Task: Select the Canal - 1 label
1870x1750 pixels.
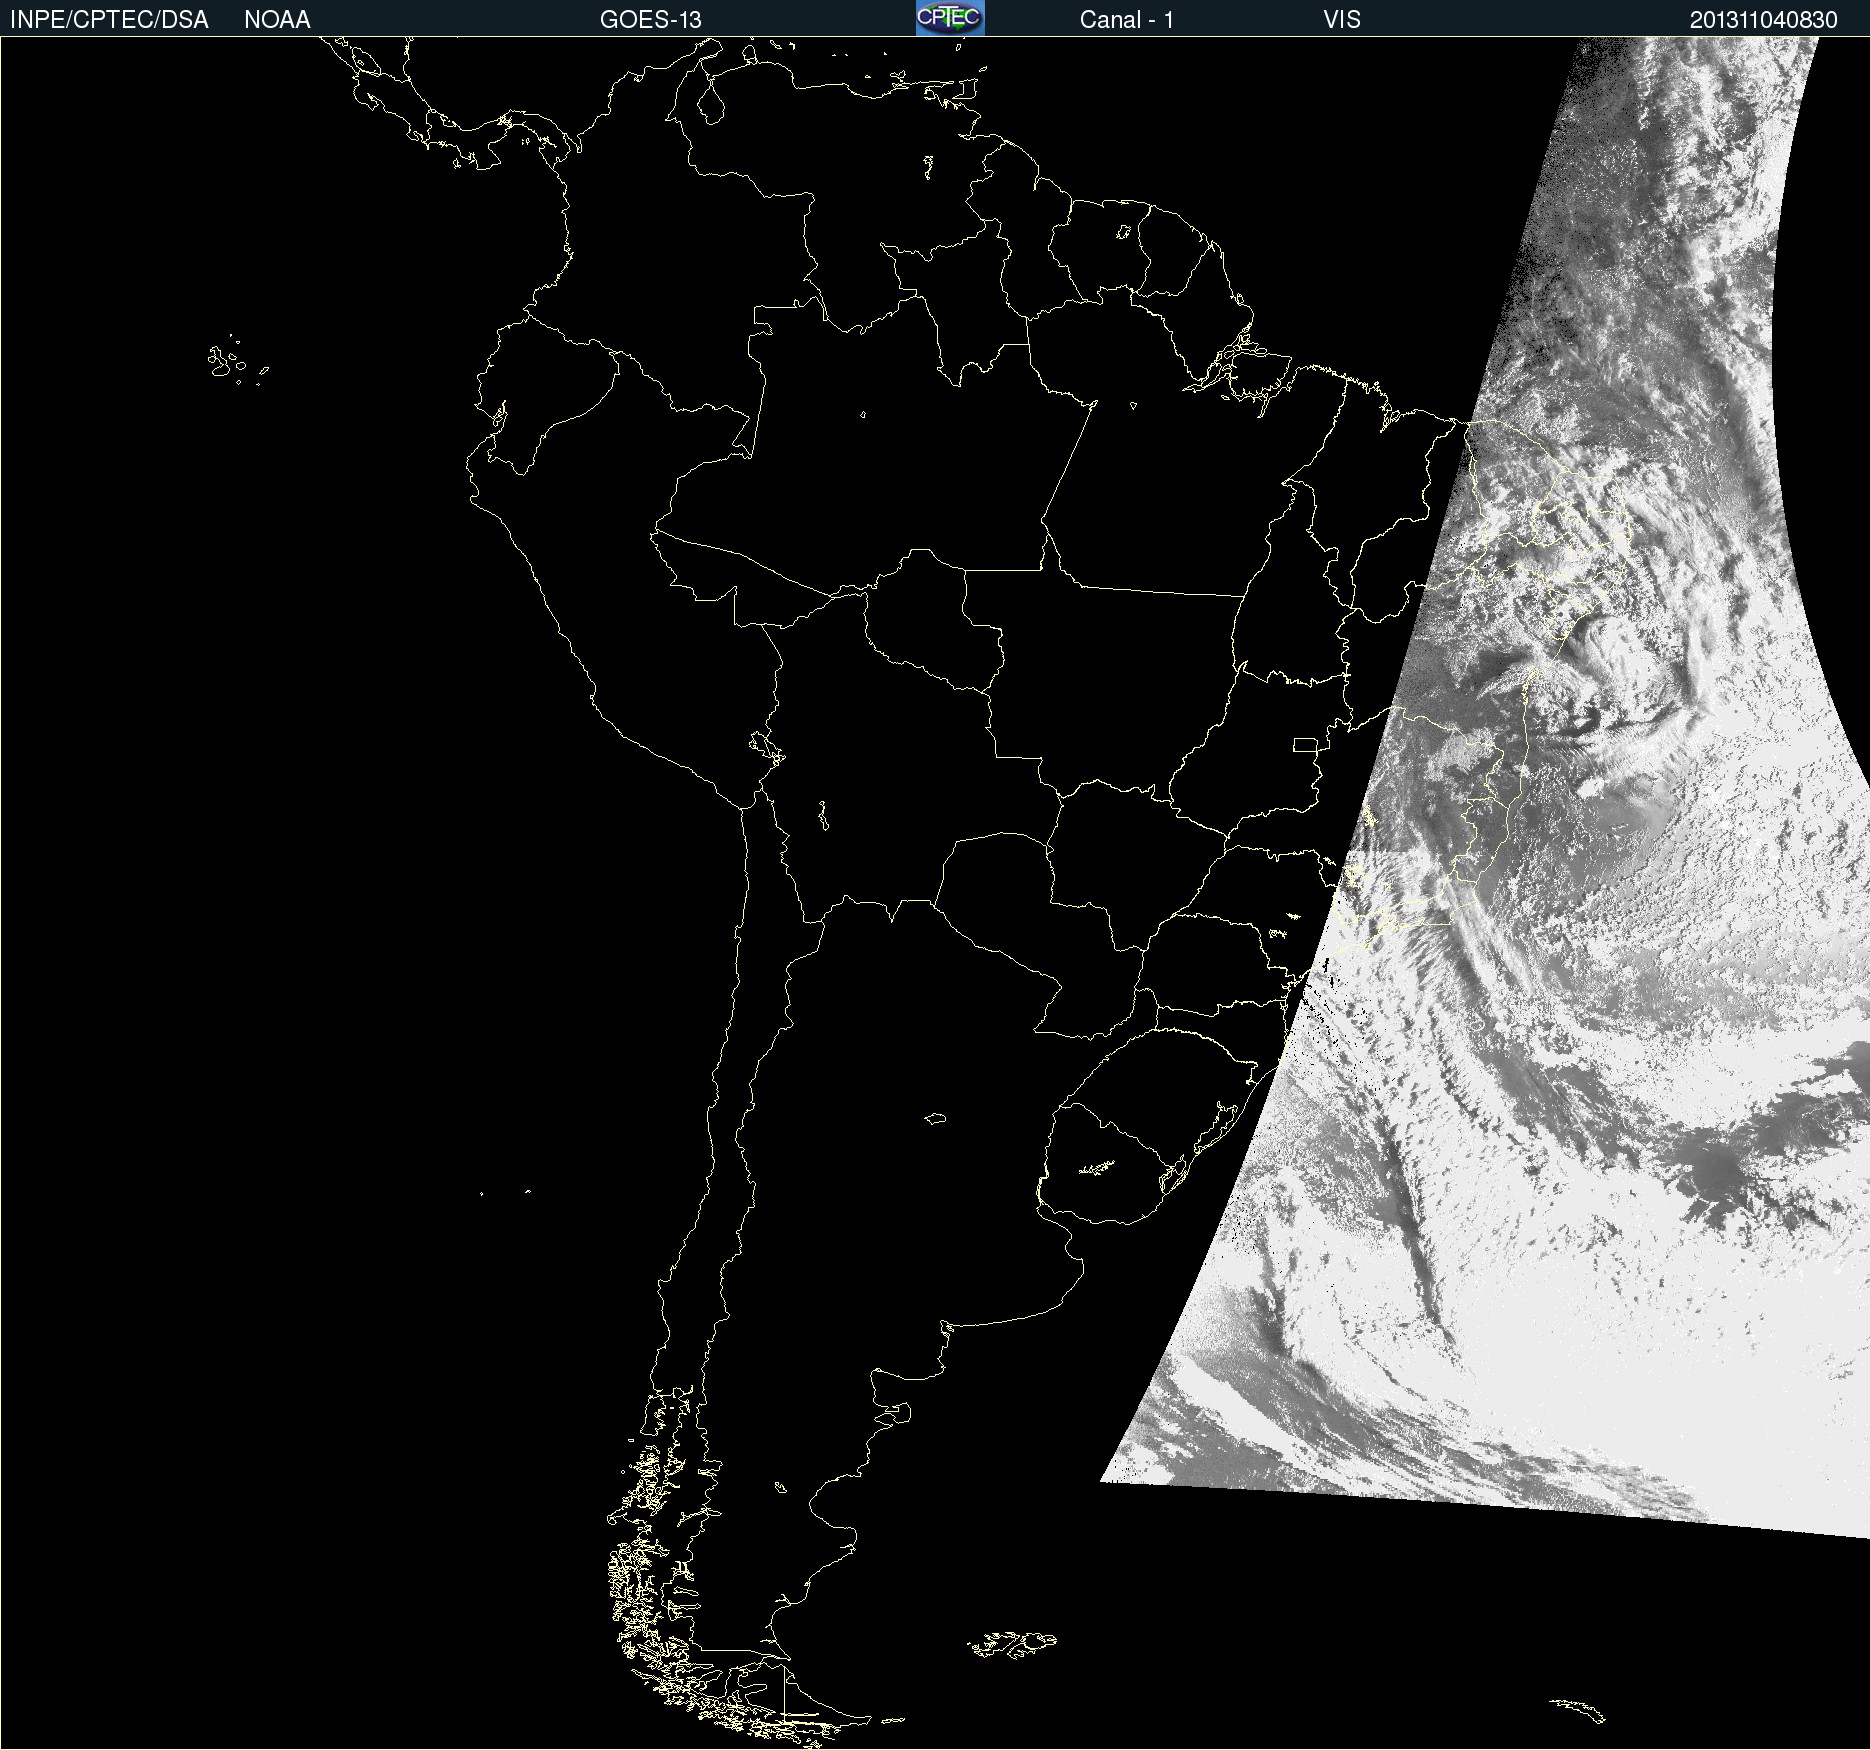Action: (x=1127, y=20)
